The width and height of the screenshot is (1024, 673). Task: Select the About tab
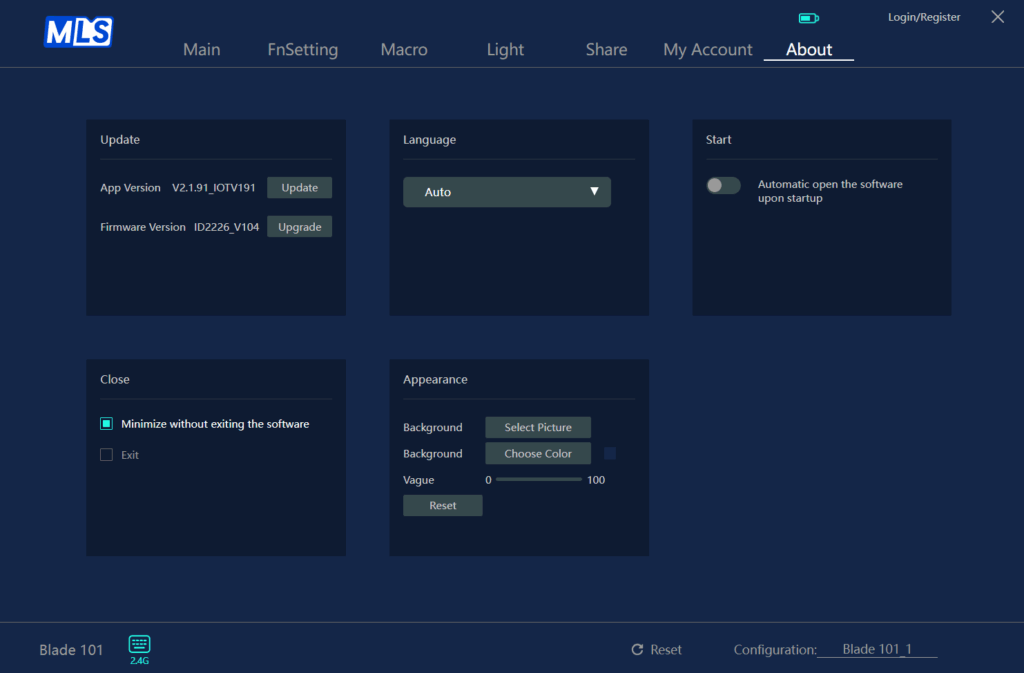tap(808, 50)
